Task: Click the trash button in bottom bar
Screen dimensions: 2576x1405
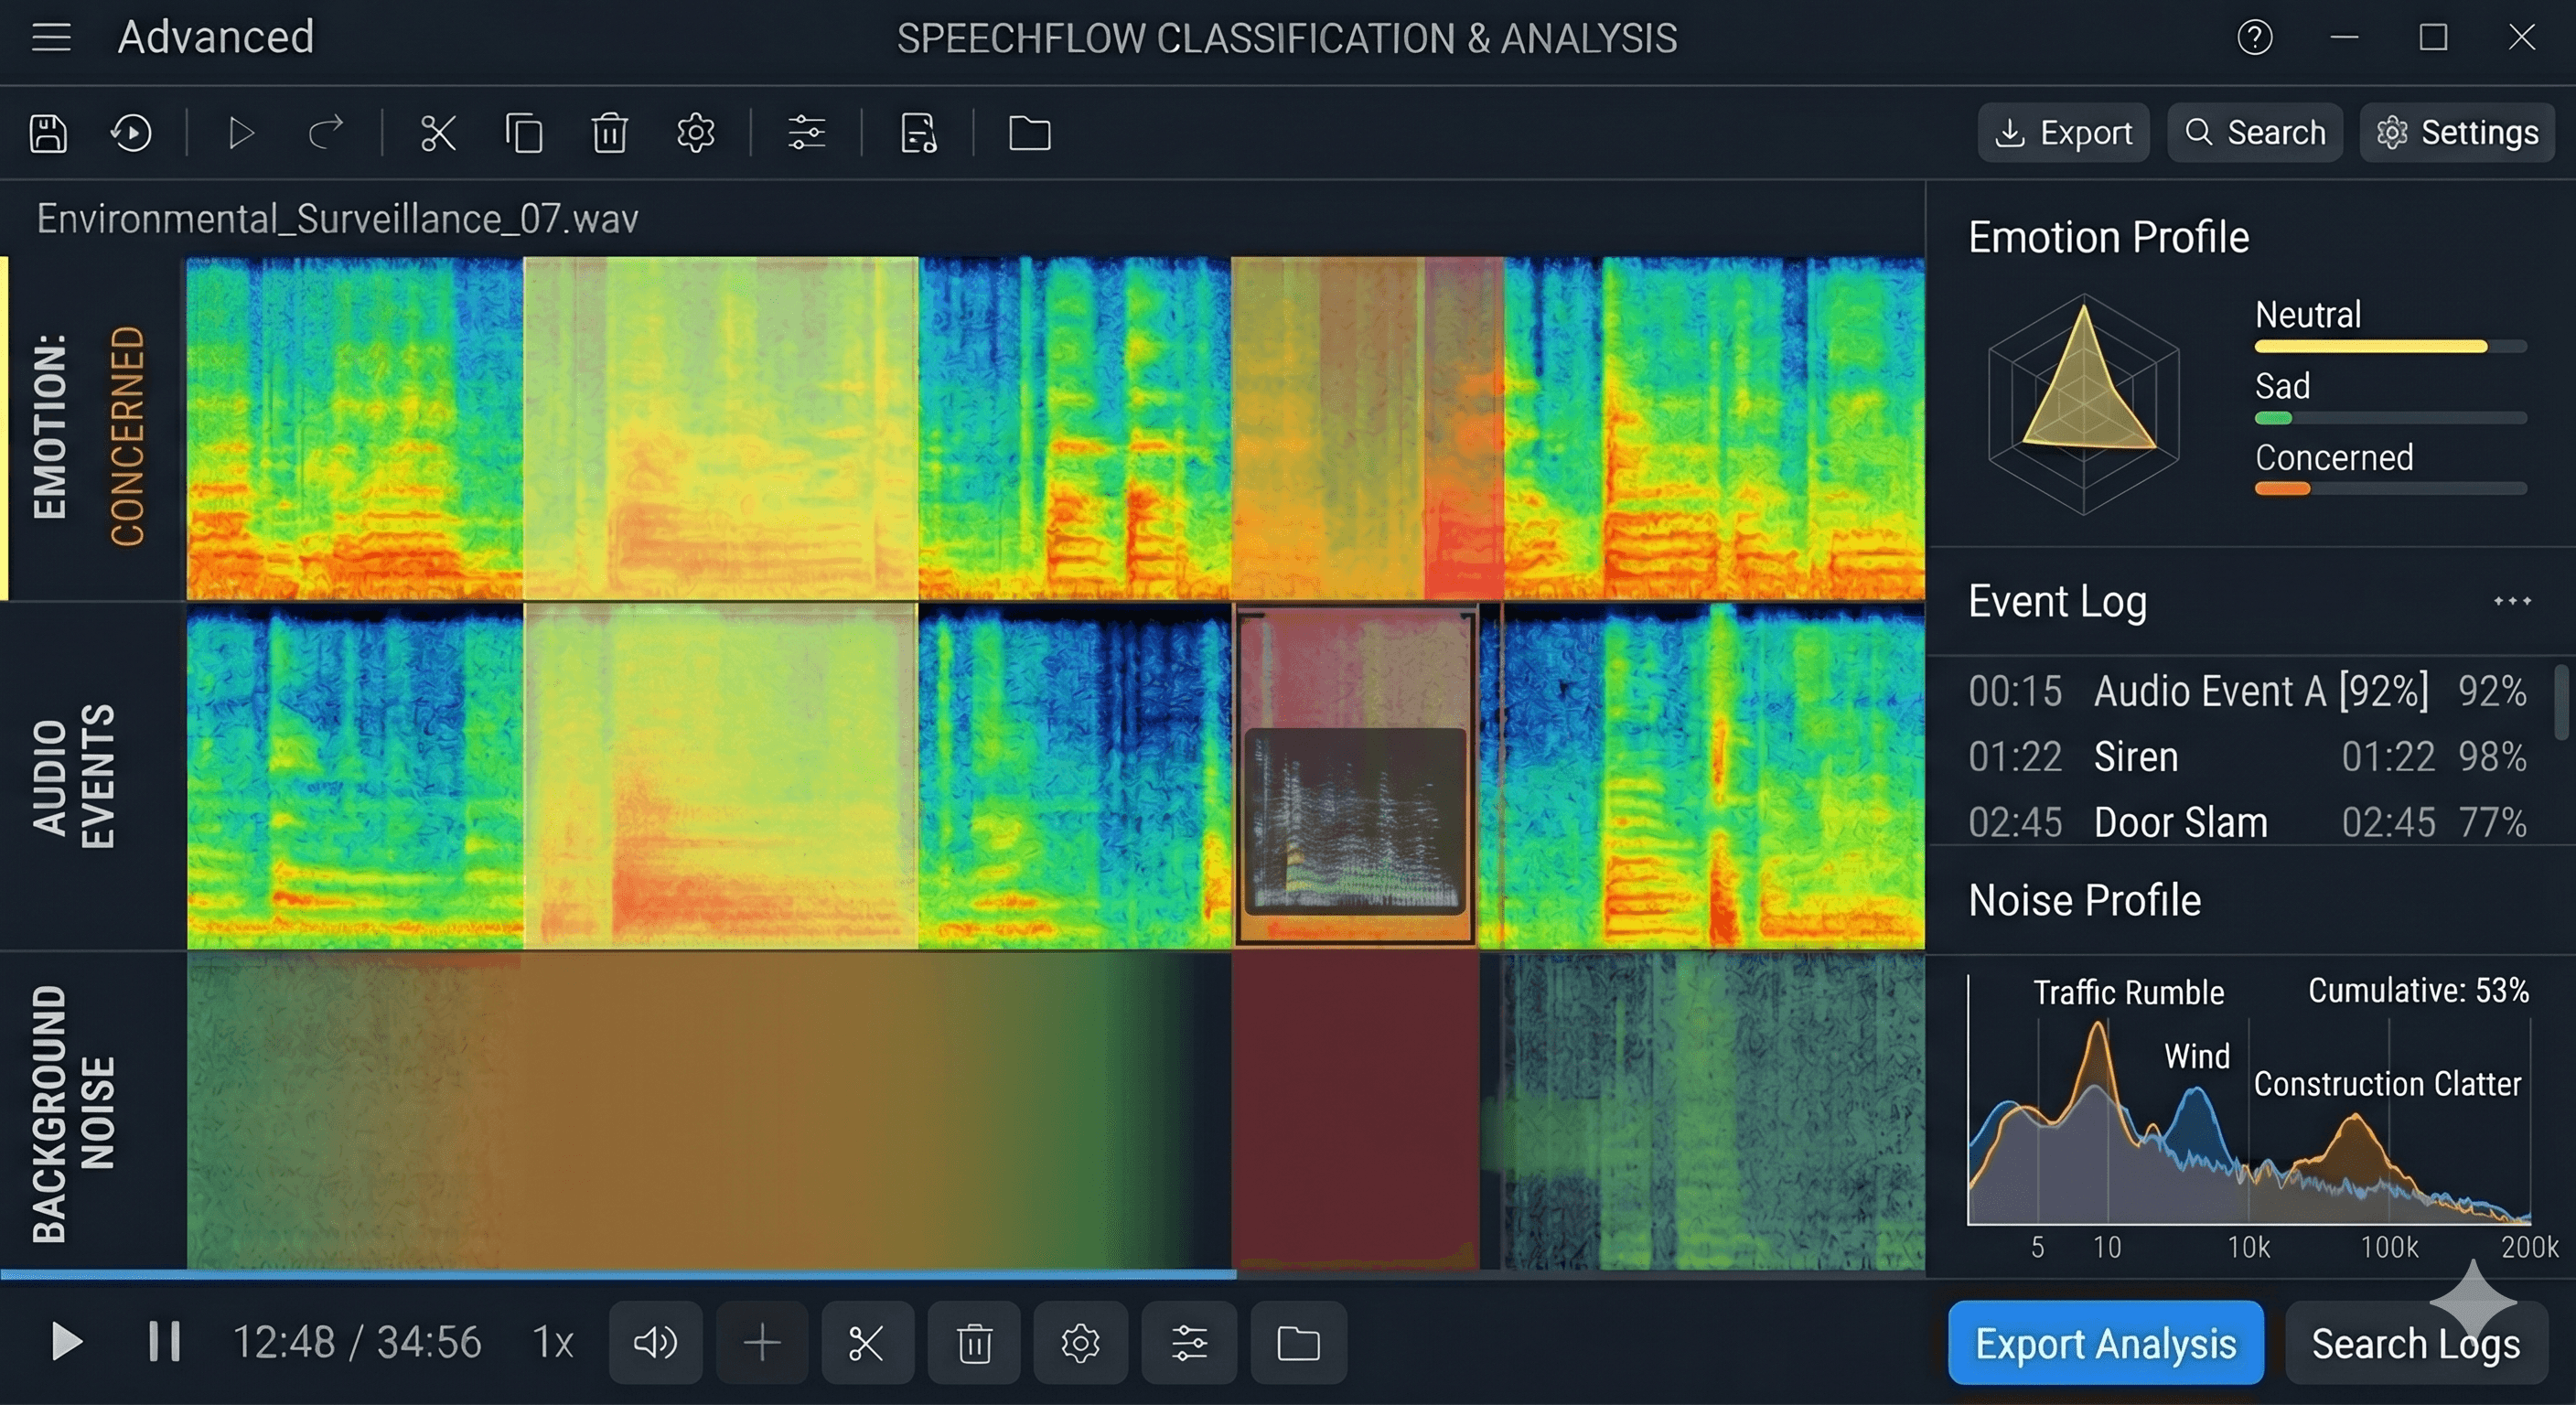Action: [974, 1342]
